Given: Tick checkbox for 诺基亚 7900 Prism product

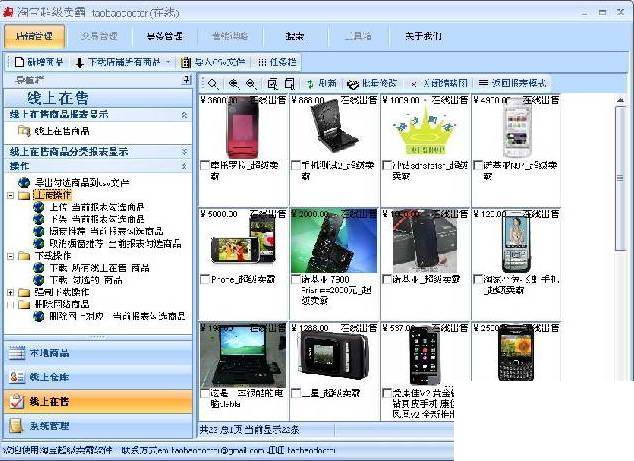Looking at the screenshot, I should (296, 279).
